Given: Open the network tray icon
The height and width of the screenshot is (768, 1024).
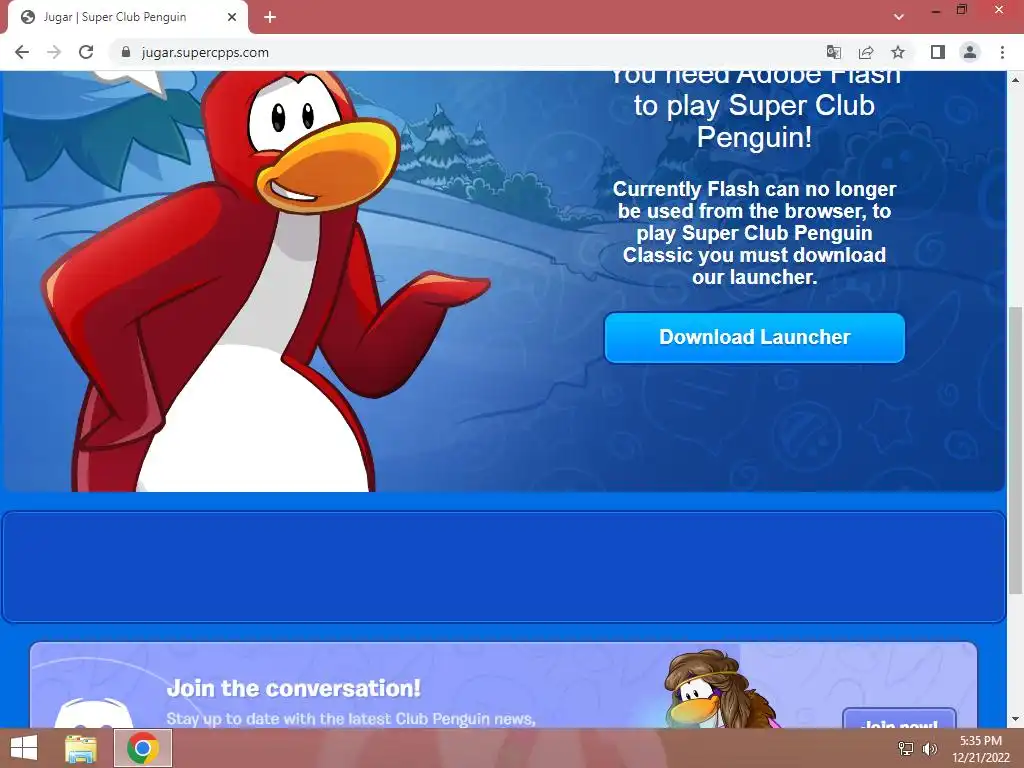Looking at the screenshot, I should [x=905, y=748].
